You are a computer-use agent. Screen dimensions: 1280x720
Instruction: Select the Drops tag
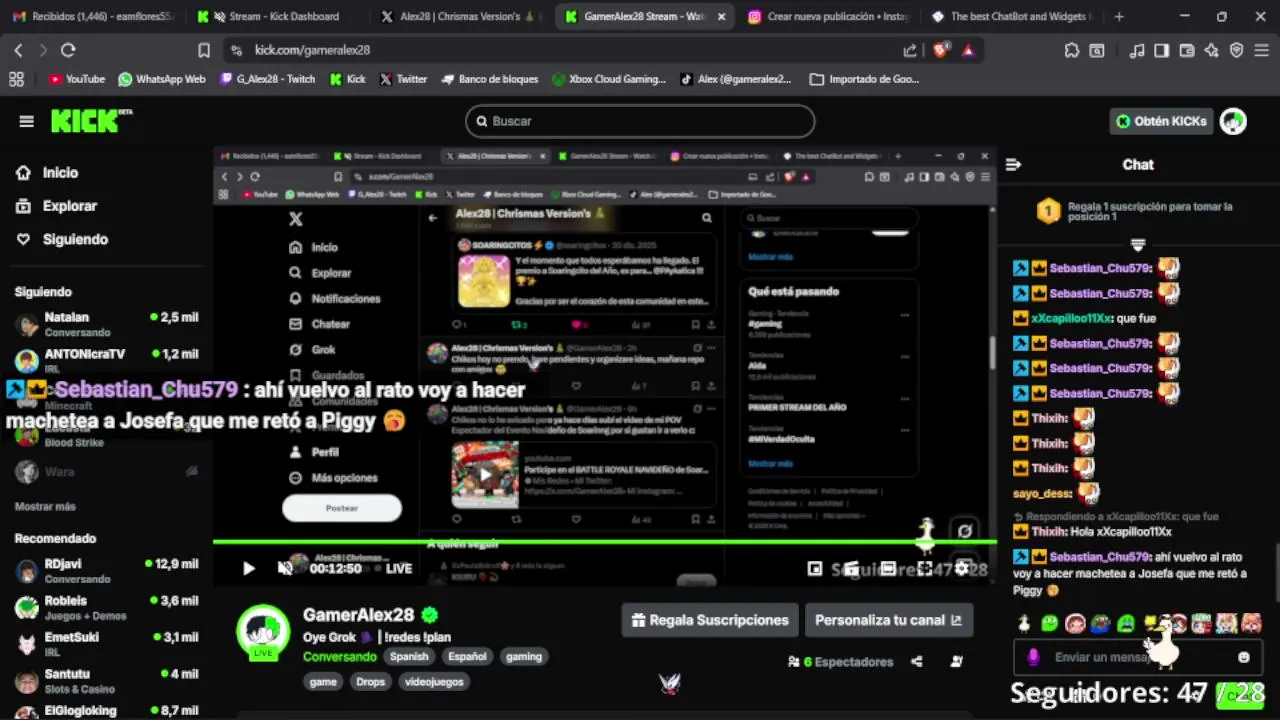coord(370,682)
